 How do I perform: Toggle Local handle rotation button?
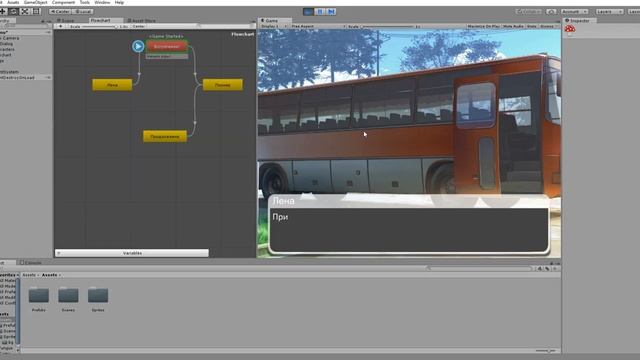pyautogui.click(x=83, y=11)
